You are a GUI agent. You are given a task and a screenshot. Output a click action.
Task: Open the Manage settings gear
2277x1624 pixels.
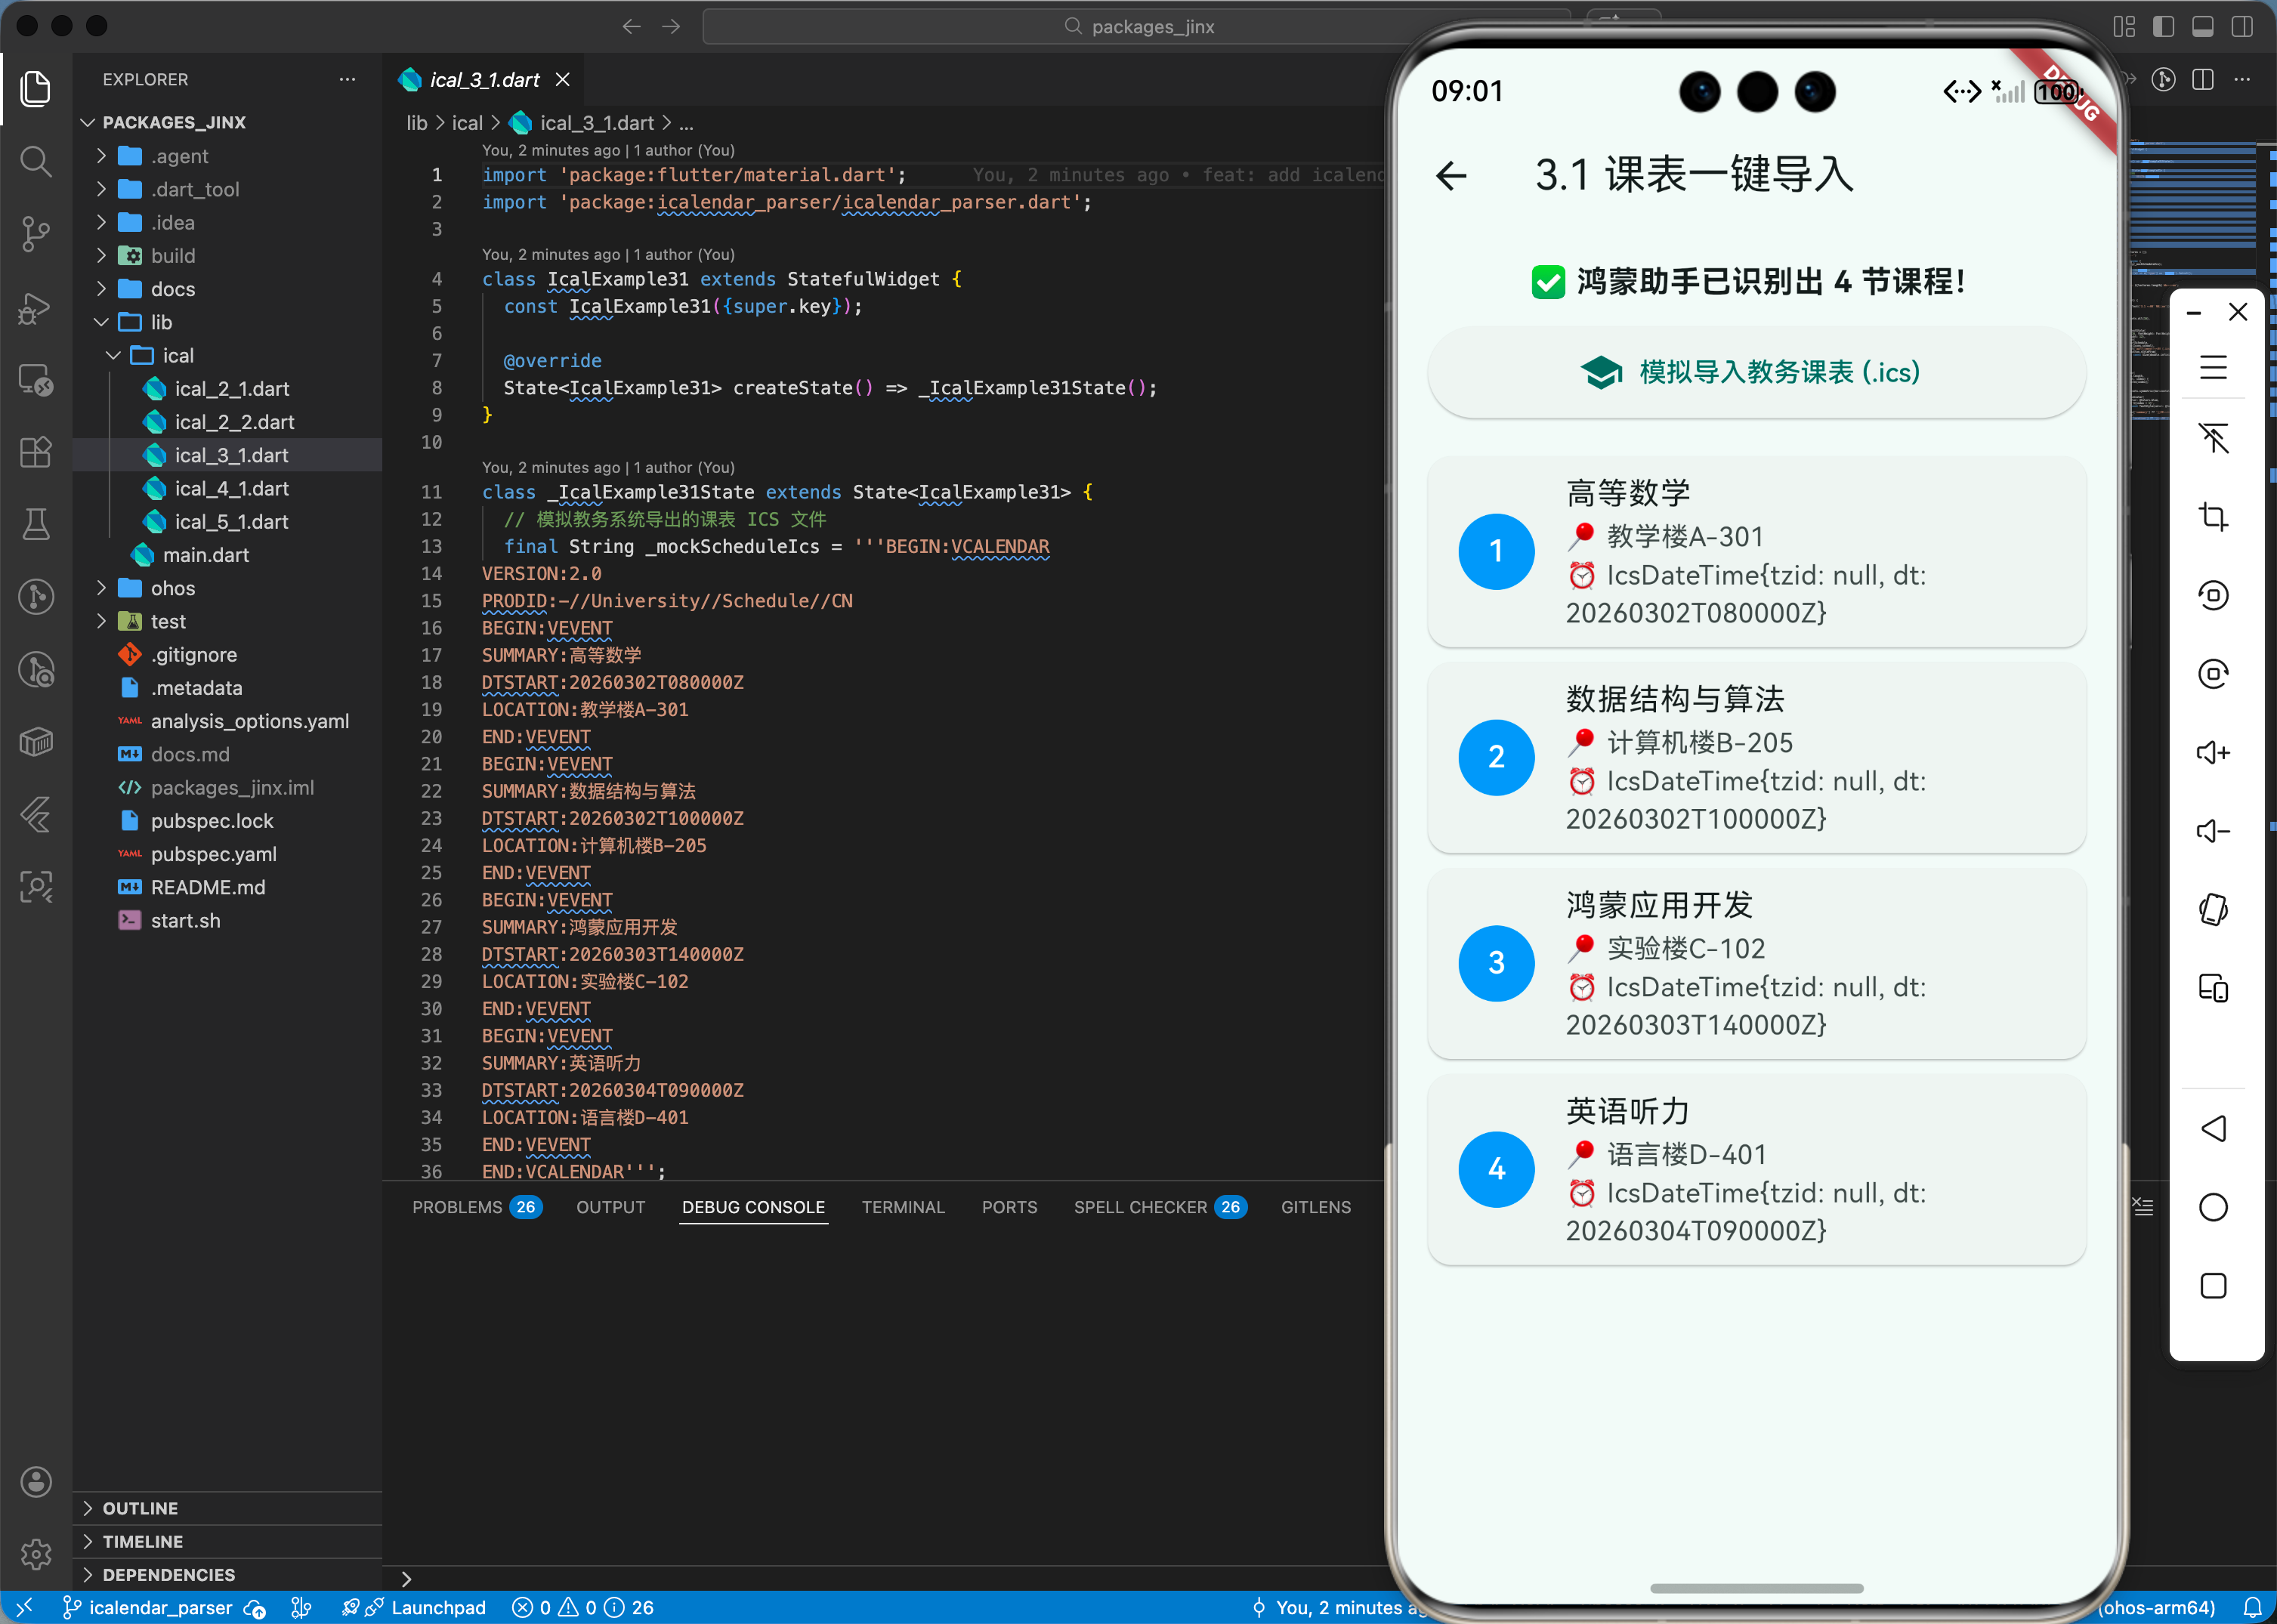click(x=36, y=1553)
